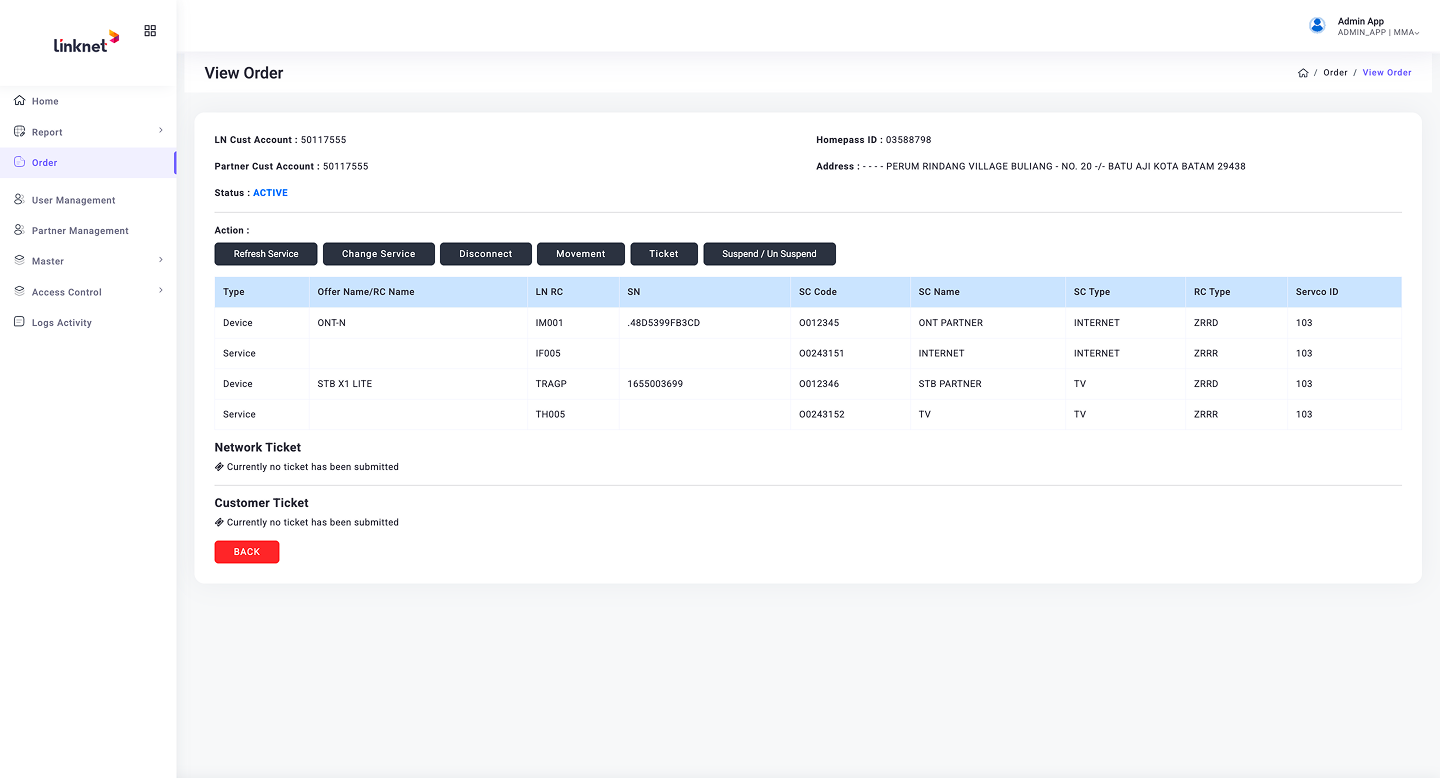Click the Customer Ticket tag icon

pyautogui.click(x=219, y=522)
